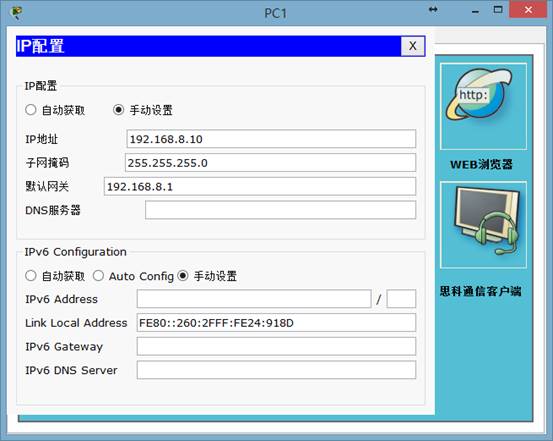Click the IPv6 Configuration group title

75,252
